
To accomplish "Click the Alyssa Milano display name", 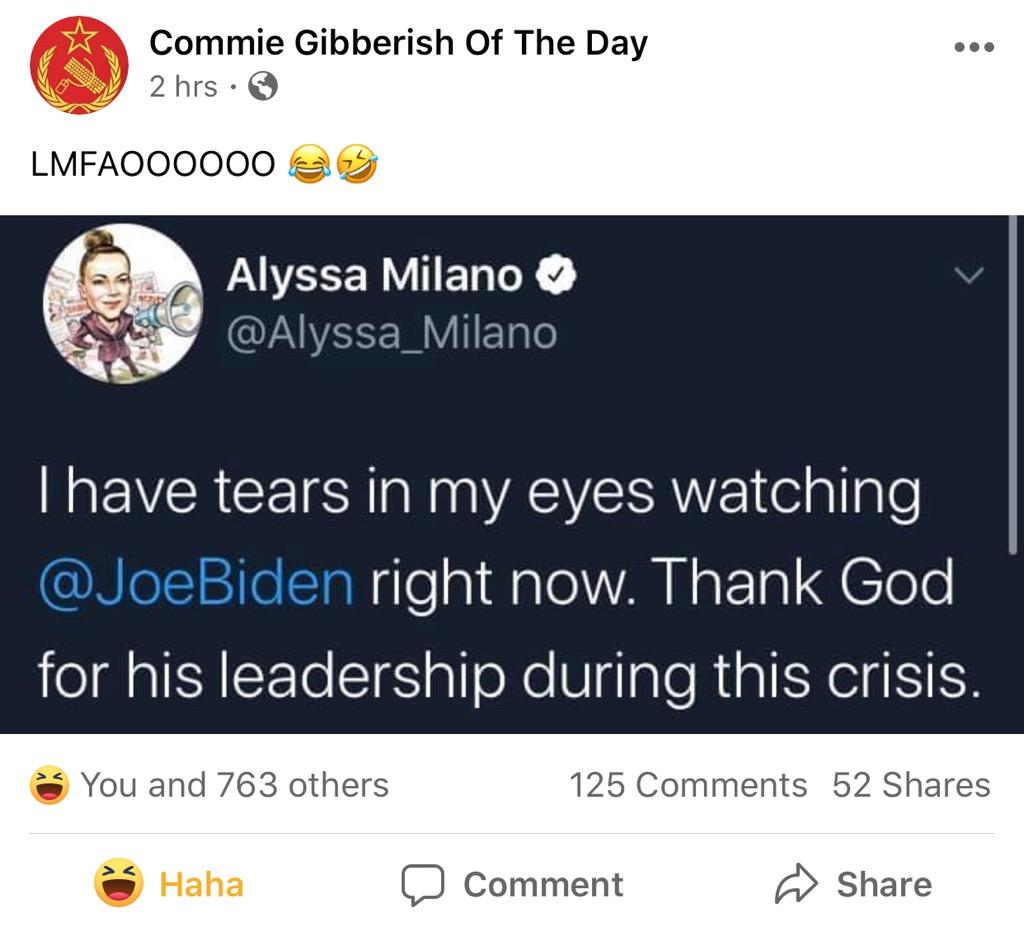I will pyautogui.click(x=374, y=275).
